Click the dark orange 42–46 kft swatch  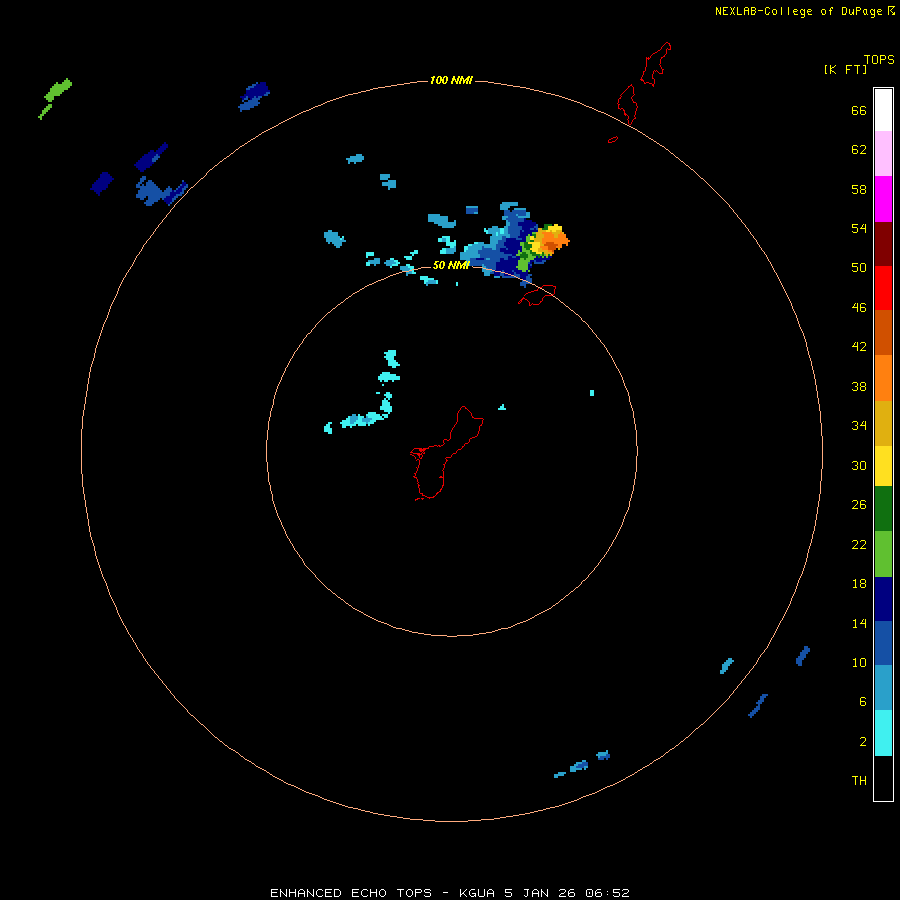coord(883,332)
